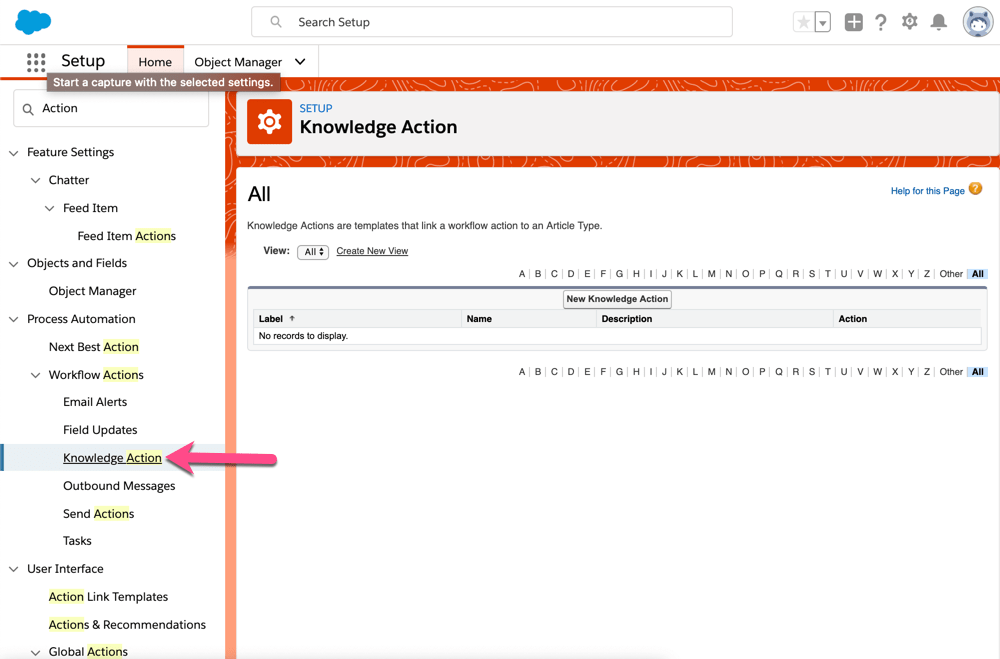Click the Help for this Page link

tap(927, 191)
